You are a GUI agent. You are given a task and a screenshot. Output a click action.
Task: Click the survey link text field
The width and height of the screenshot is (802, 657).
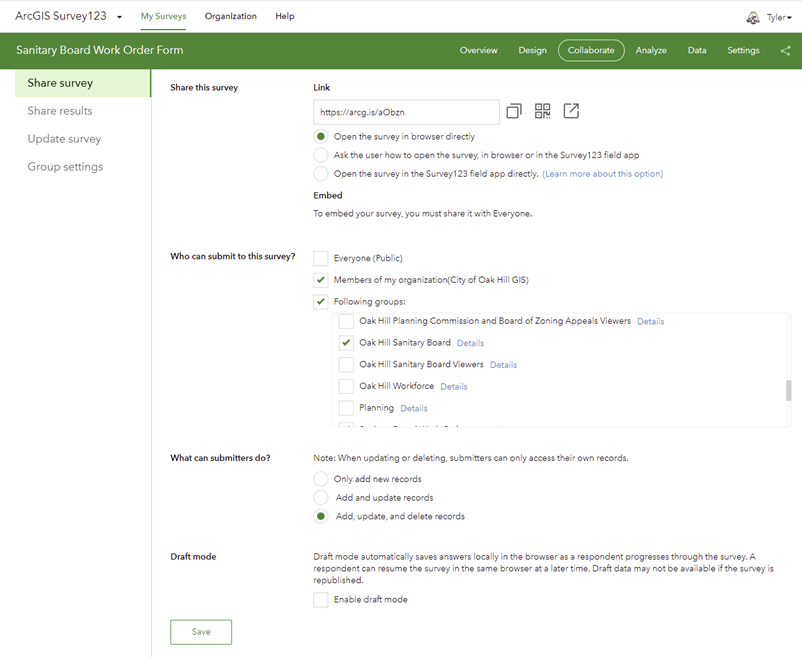(406, 112)
